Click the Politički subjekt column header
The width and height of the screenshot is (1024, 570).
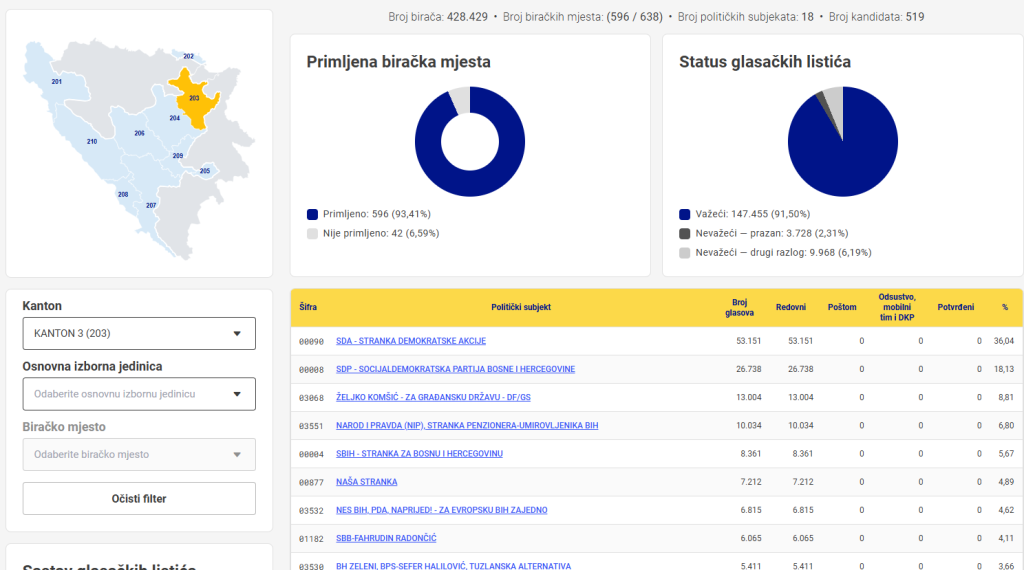[521, 307]
